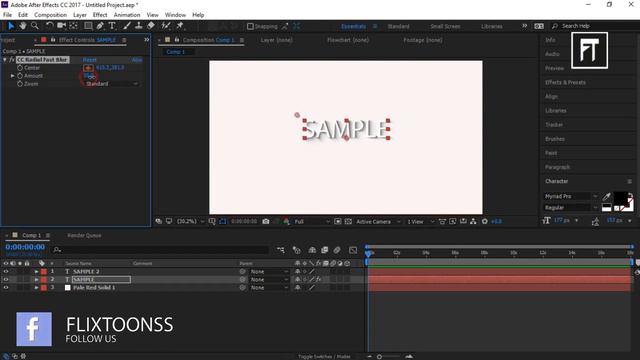640x360 pixels.
Task: Open the viewer resolution Full dropdown
Action: (312, 221)
